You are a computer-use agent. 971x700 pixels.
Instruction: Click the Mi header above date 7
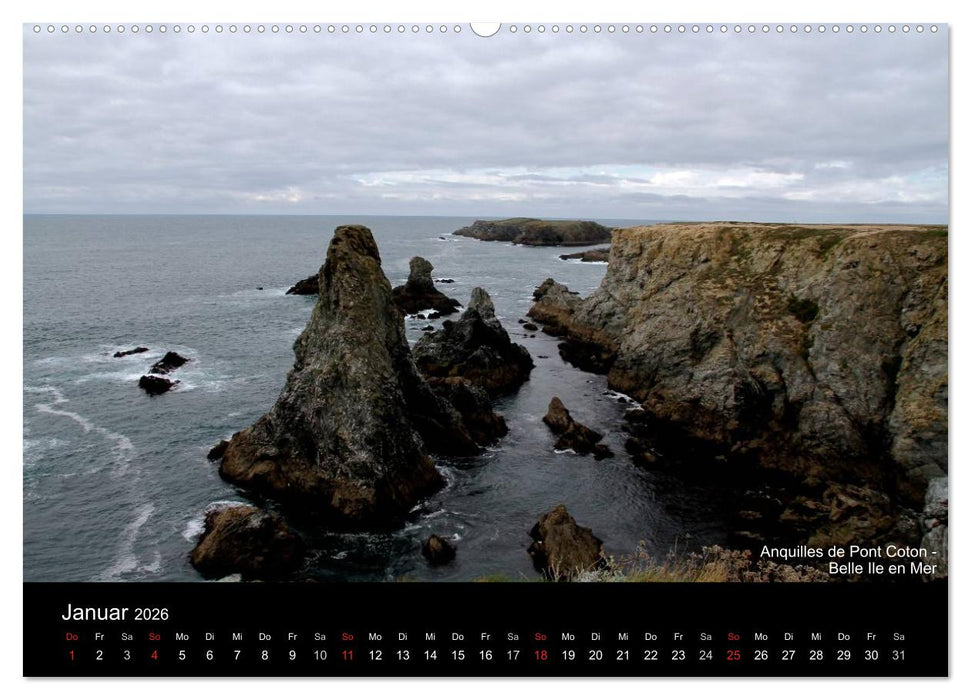pos(236,636)
